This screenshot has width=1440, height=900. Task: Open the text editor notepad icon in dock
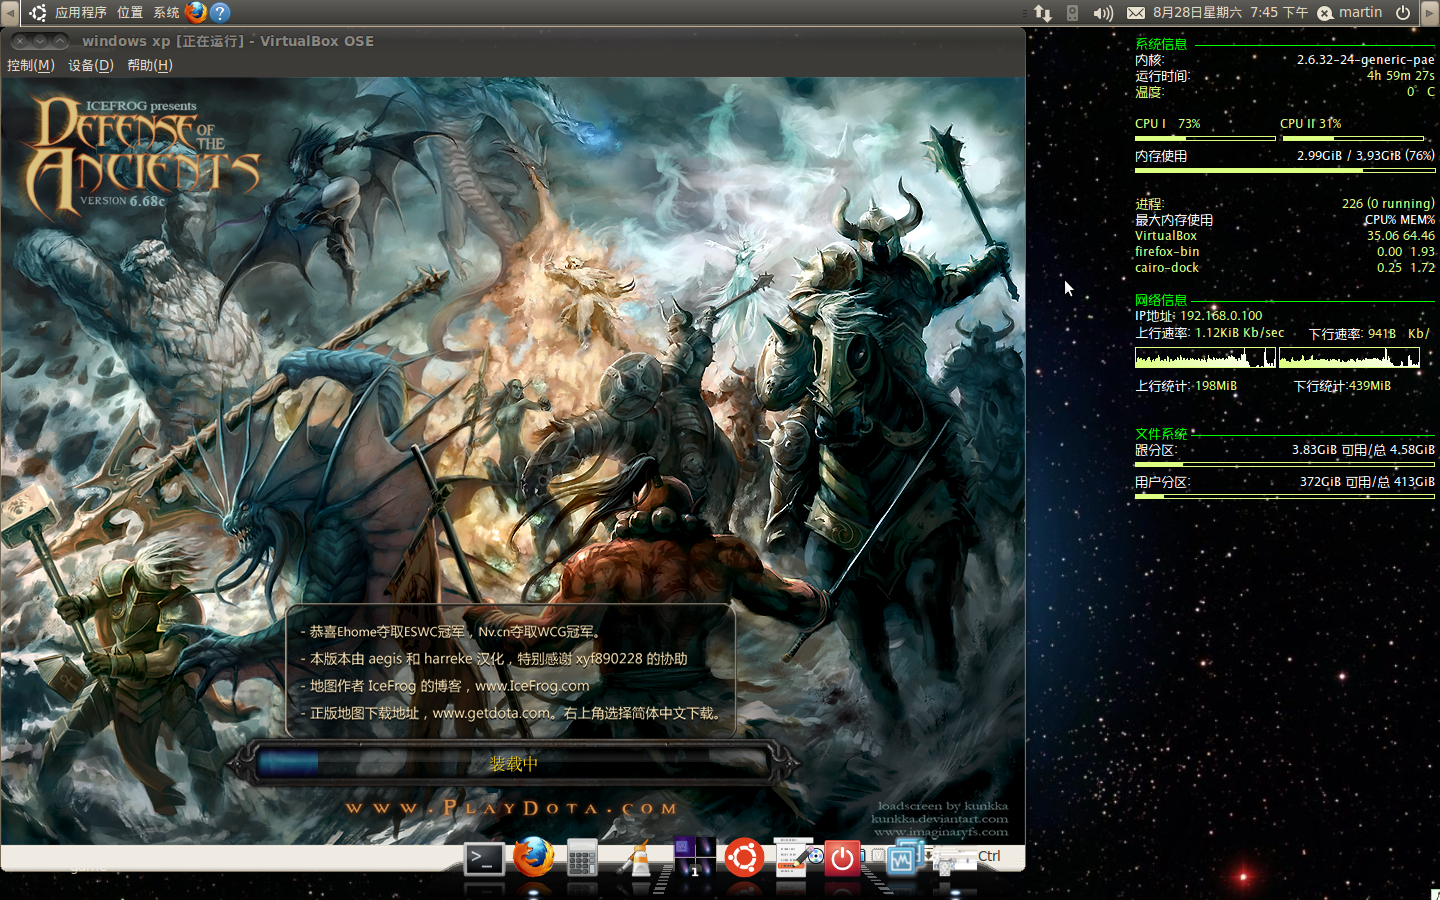pos(792,857)
